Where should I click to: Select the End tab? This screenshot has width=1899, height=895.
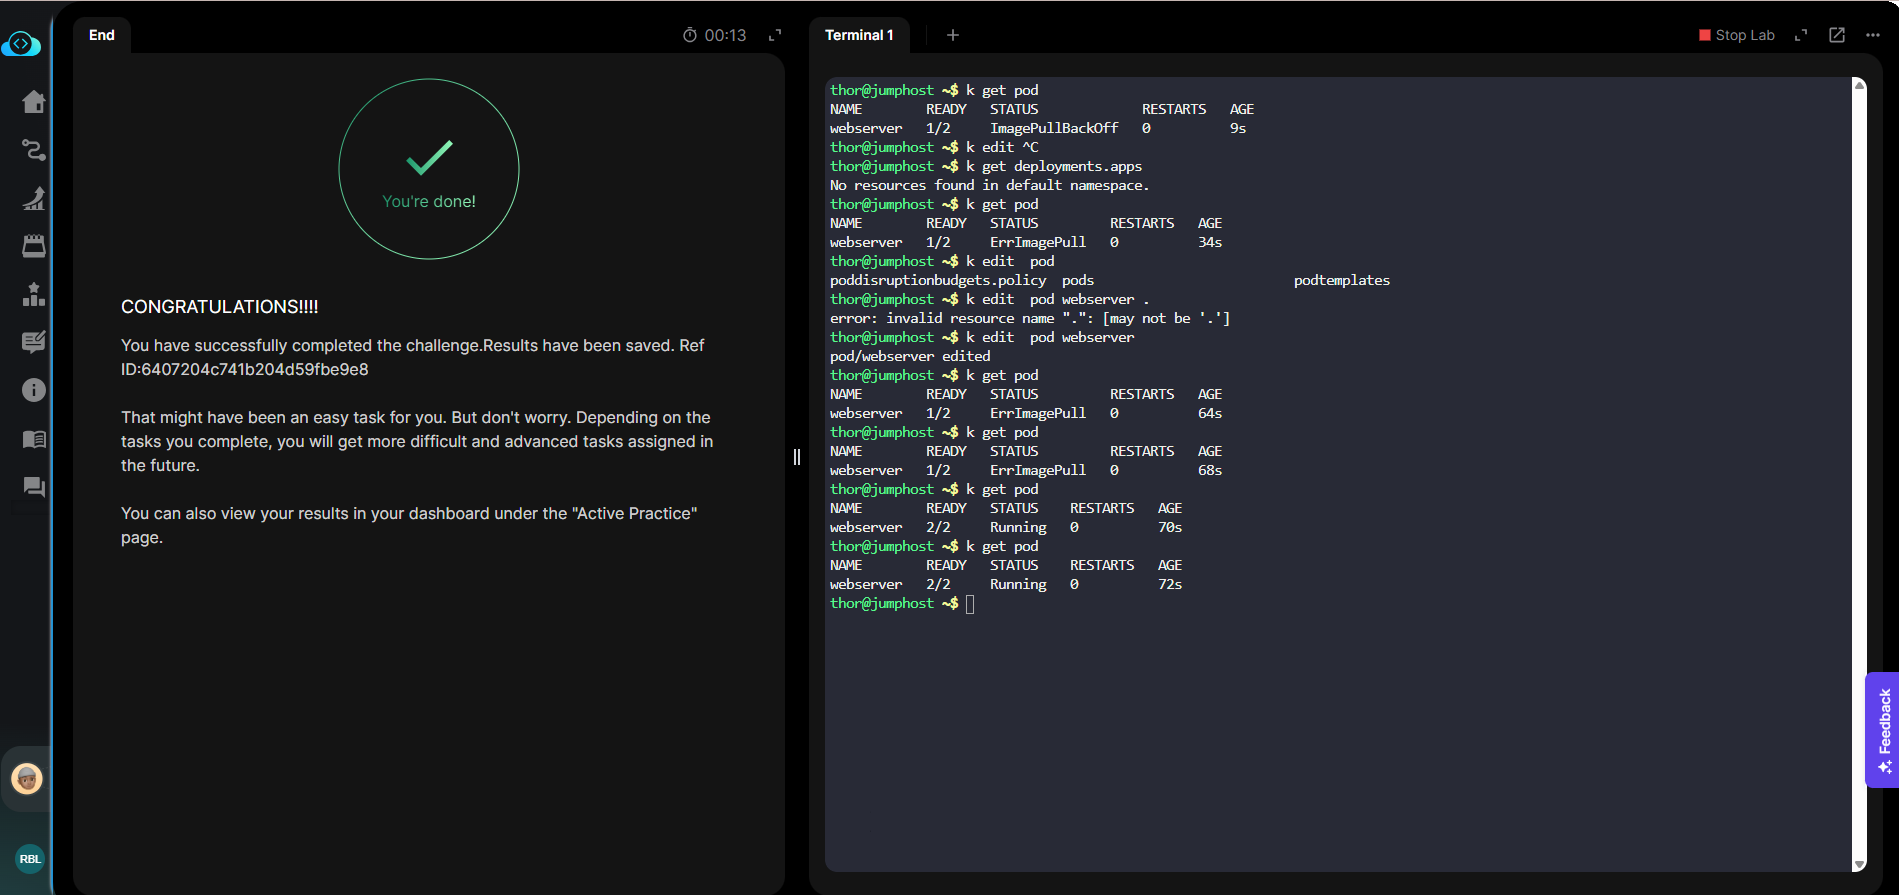click(x=102, y=35)
